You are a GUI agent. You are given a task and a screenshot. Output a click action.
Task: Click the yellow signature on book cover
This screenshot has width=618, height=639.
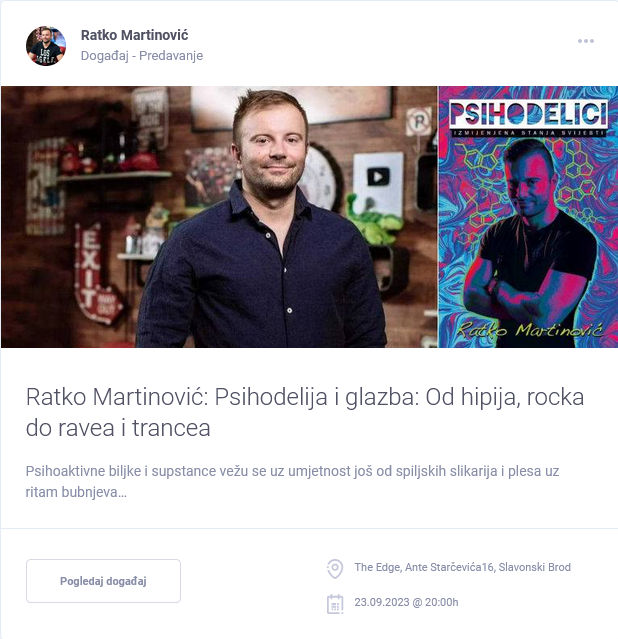[529, 329]
